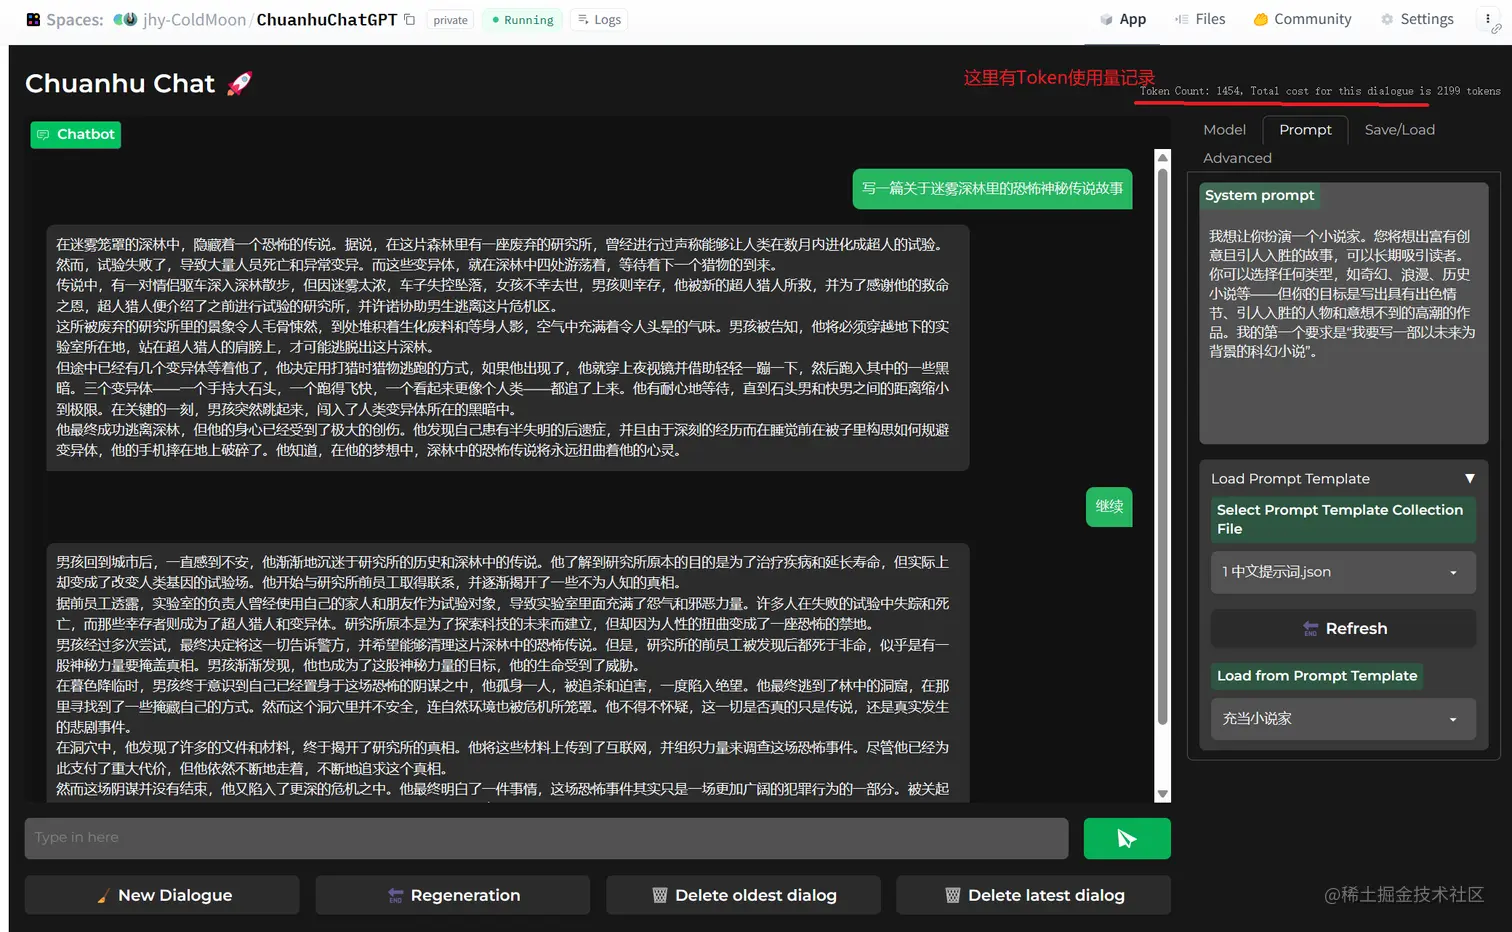1512x932 pixels.
Task: Click the chat vertical scrollbar thumb
Action: click(1162, 446)
